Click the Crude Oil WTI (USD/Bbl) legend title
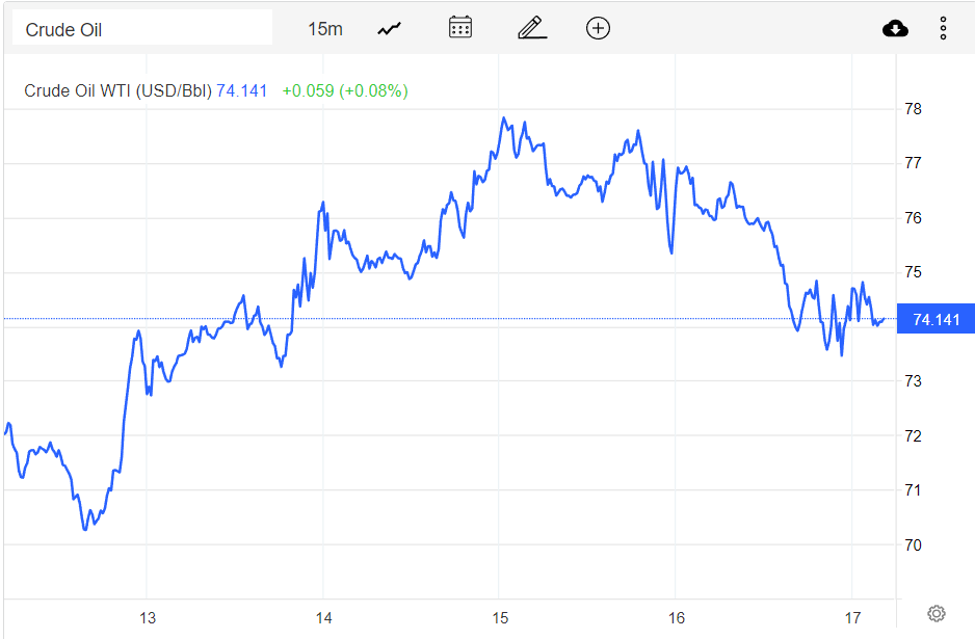The width and height of the screenshot is (977, 639). 118,91
